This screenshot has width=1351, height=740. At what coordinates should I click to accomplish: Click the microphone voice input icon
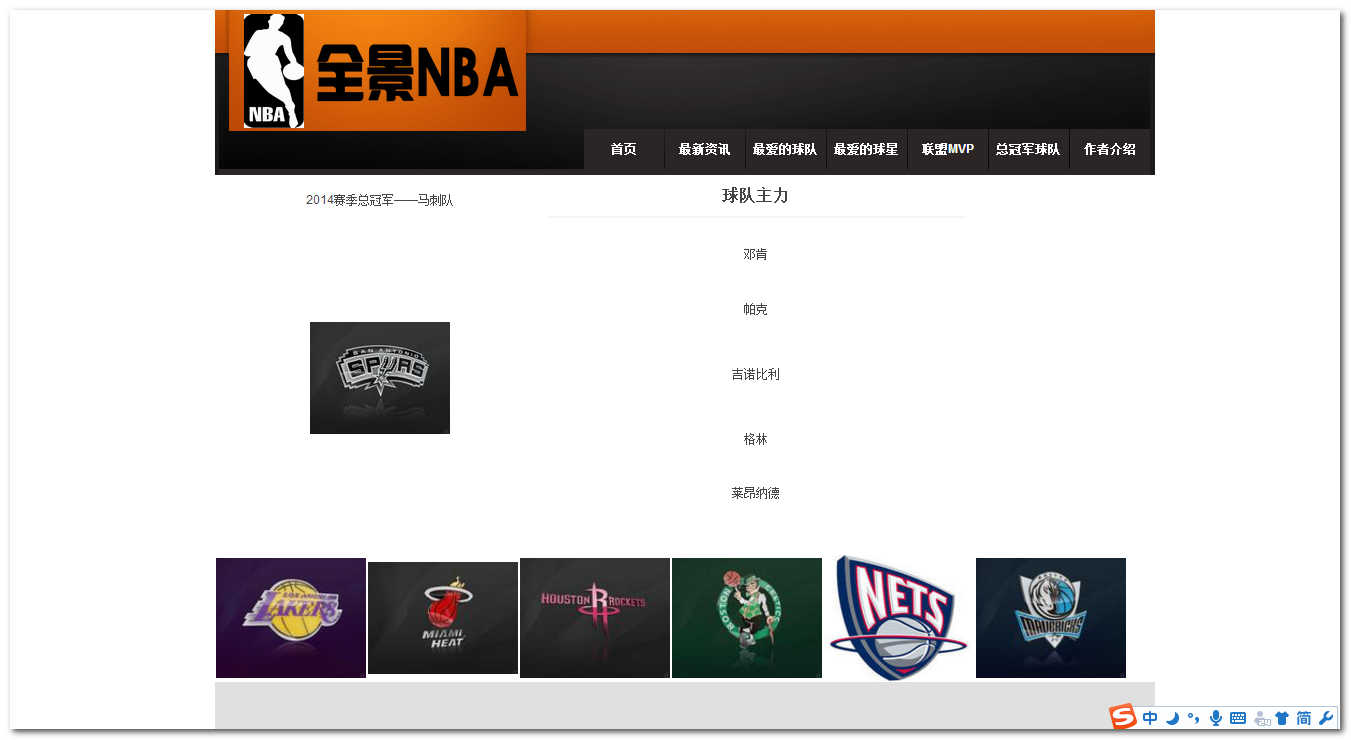1216,718
